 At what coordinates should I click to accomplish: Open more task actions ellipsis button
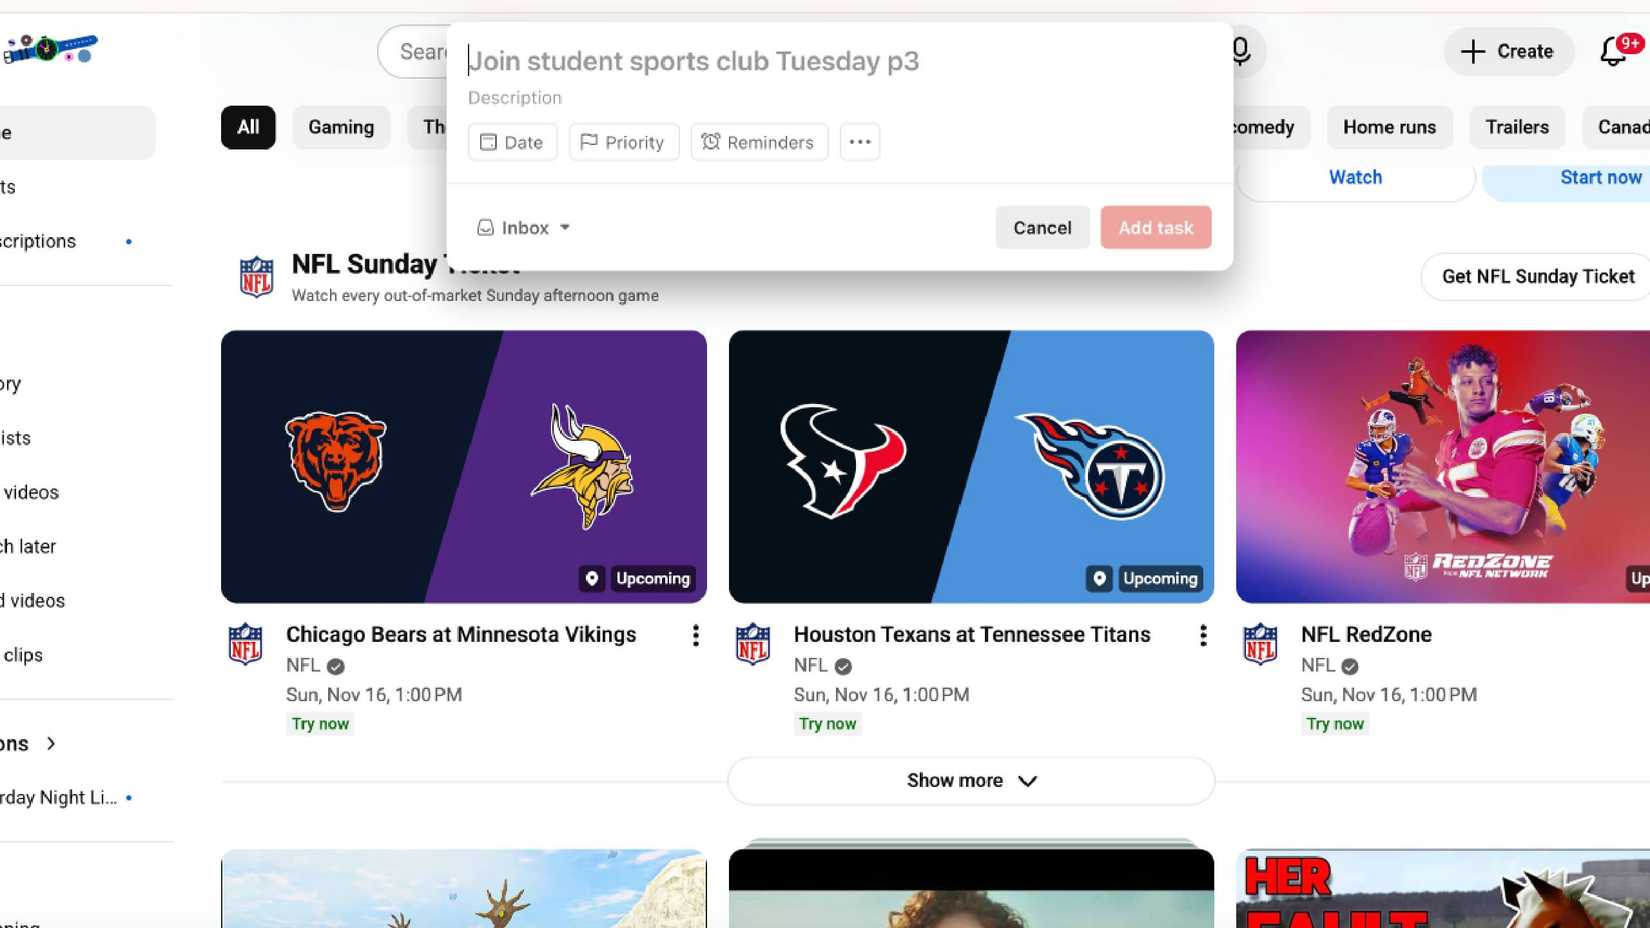coord(860,142)
